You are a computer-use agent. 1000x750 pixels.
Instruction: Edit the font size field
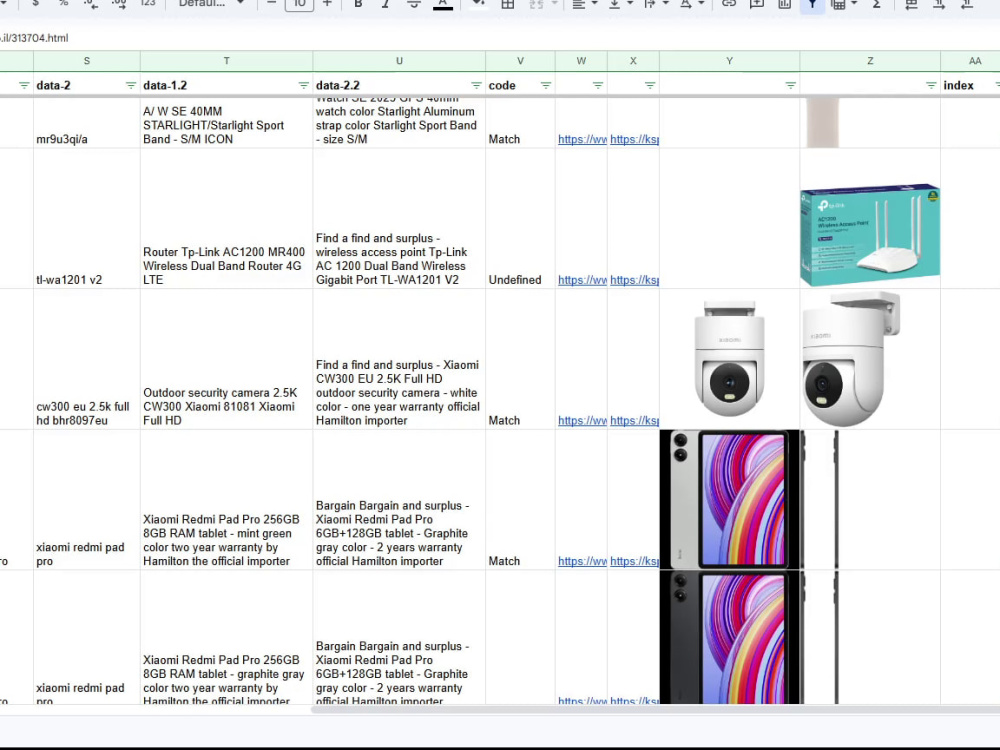299,4
